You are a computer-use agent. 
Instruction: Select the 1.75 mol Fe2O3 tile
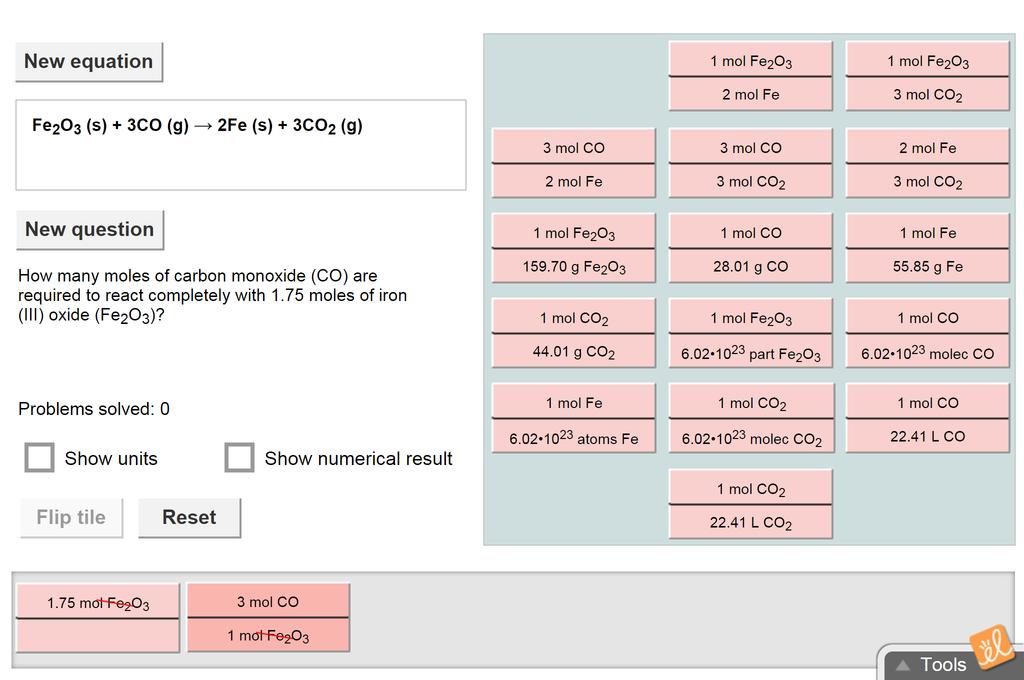[98, 618]
